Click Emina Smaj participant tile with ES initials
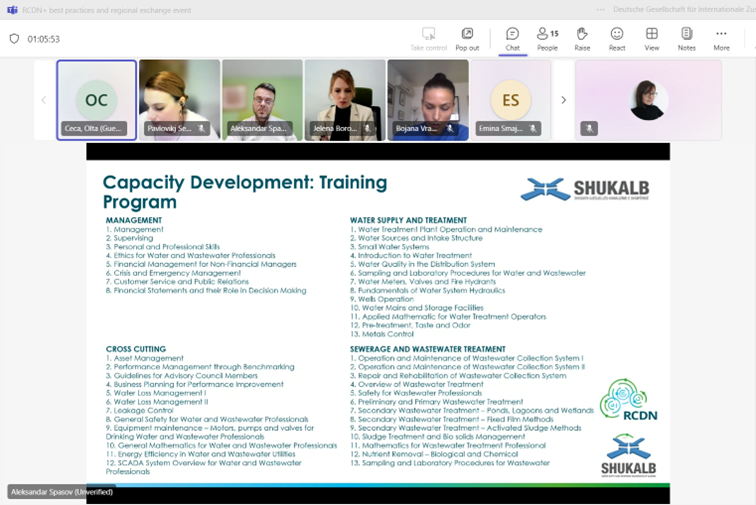Image resolution: width=756 pixels, height=505 pixels. click(x=510, y=100)
